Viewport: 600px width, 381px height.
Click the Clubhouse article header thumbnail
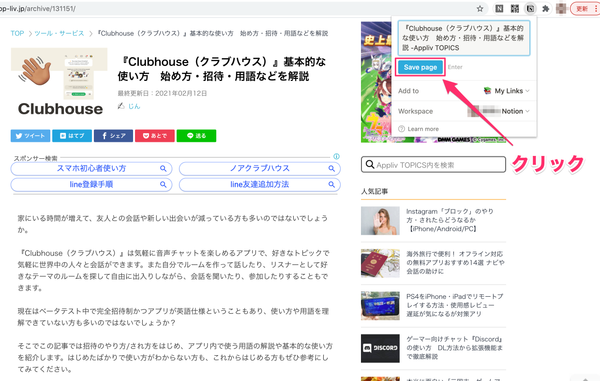click(59, 83)
